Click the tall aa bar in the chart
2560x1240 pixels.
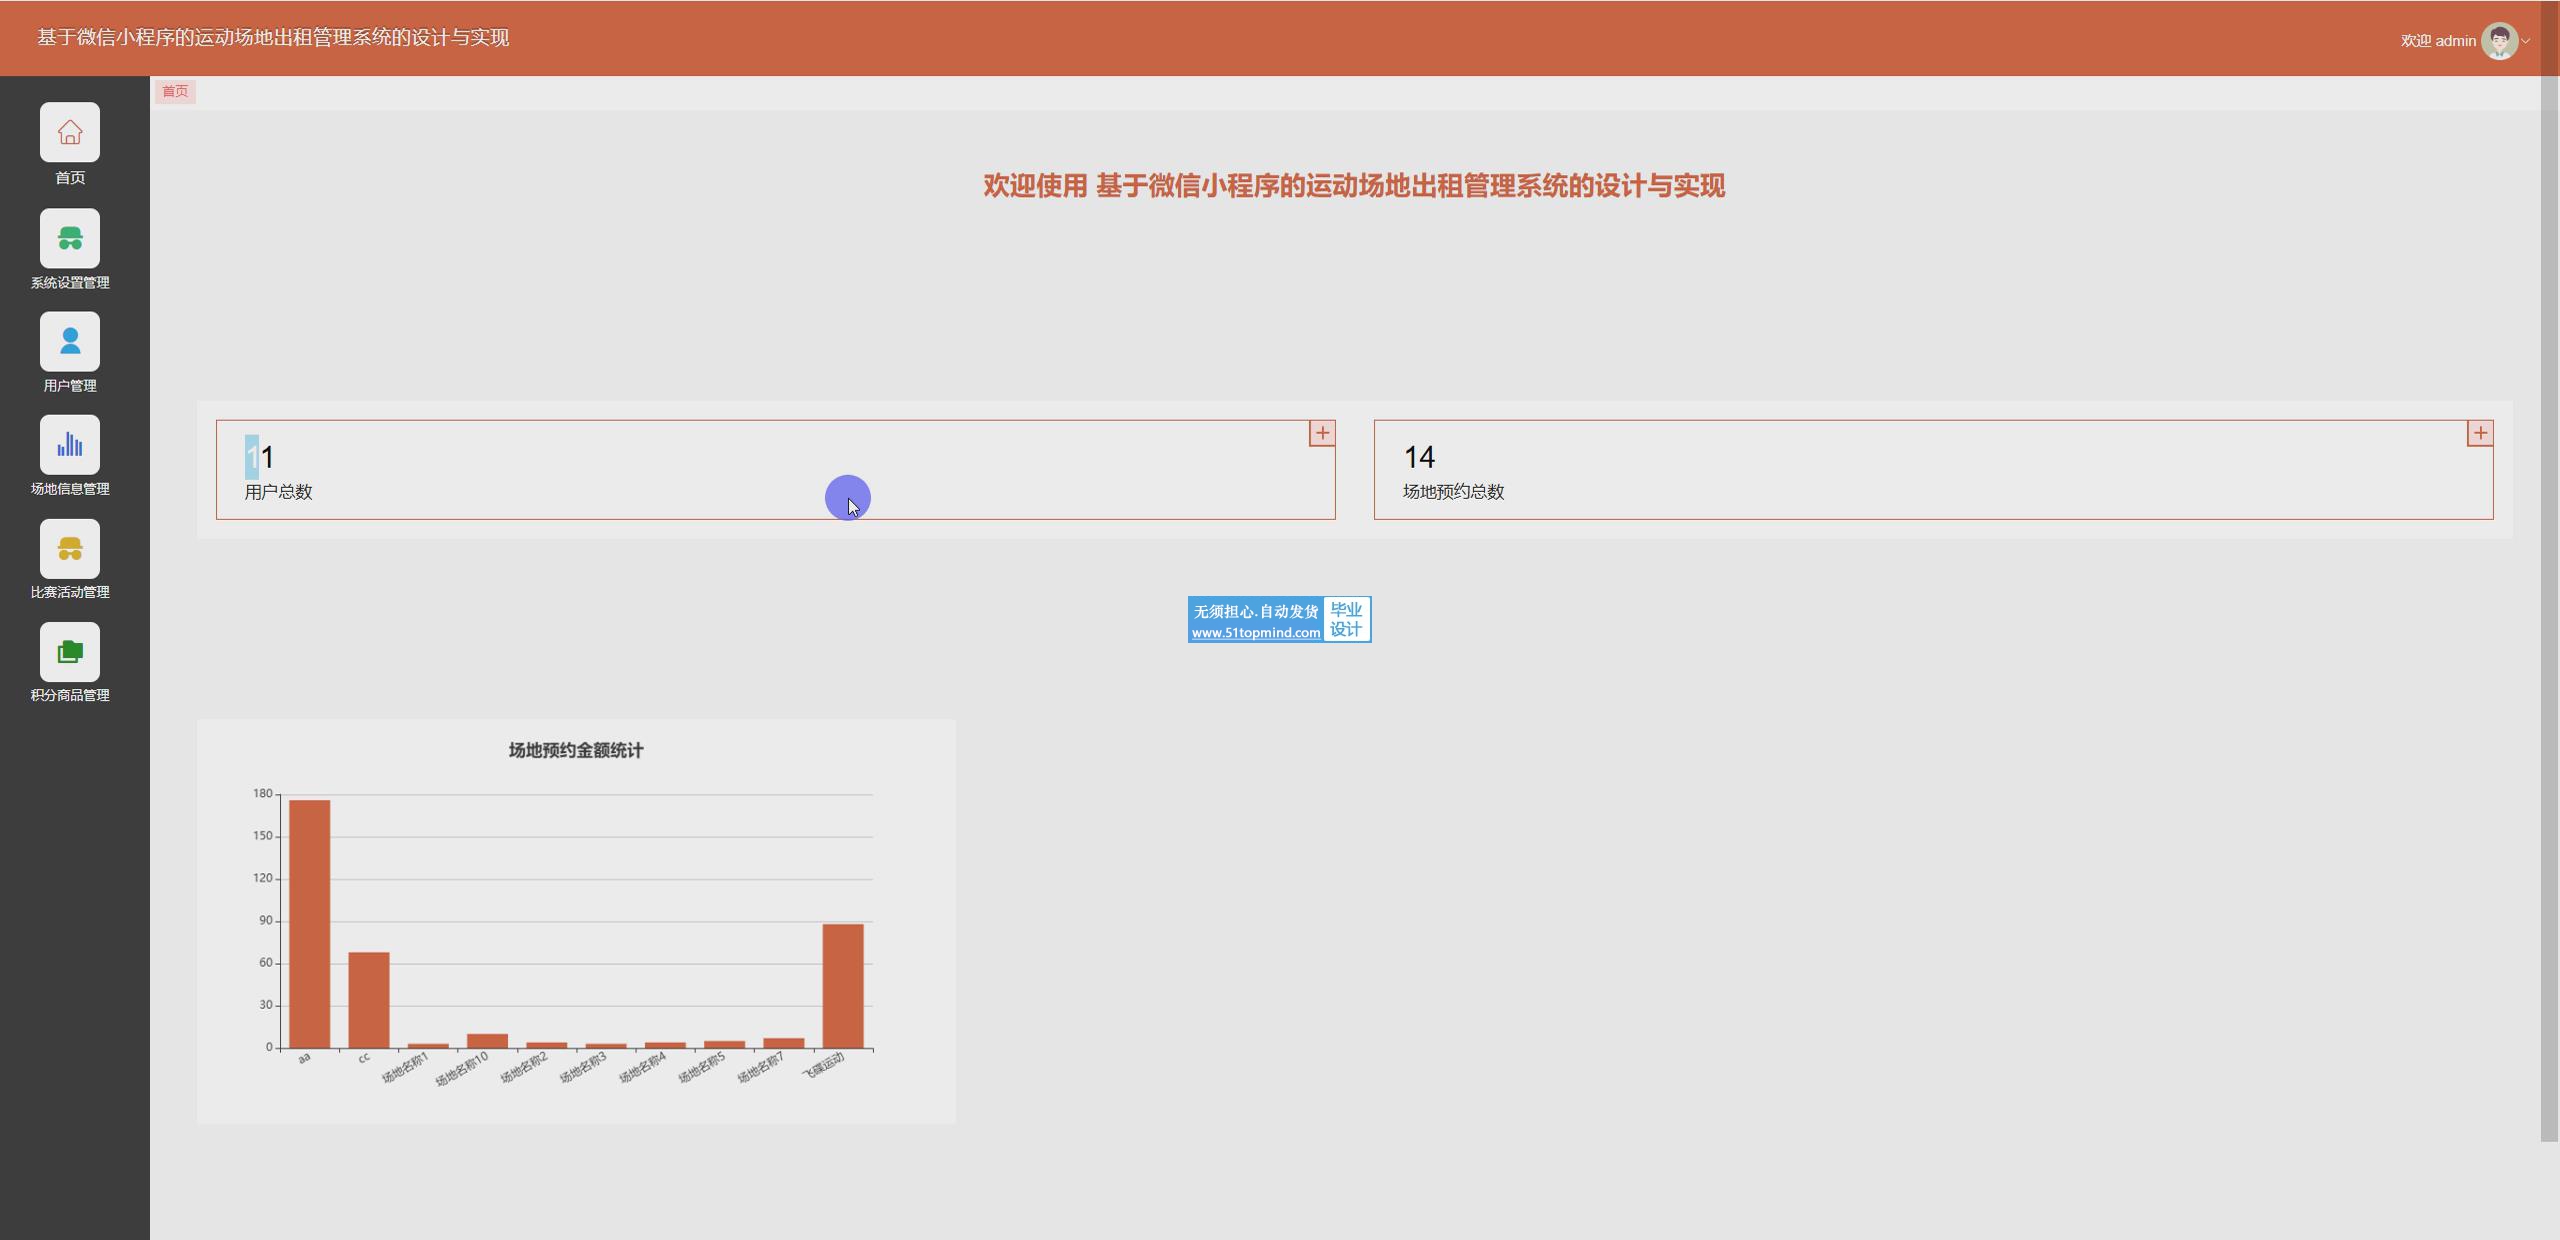point(309,922)
